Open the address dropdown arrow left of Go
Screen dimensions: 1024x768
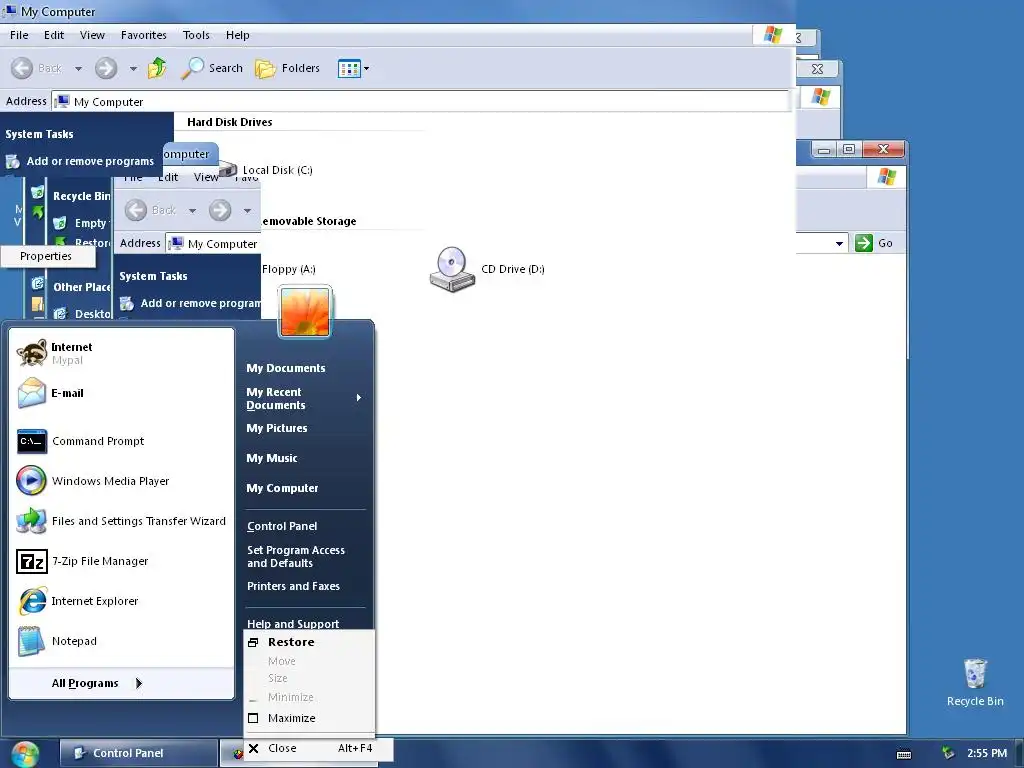tap(839, 244)
